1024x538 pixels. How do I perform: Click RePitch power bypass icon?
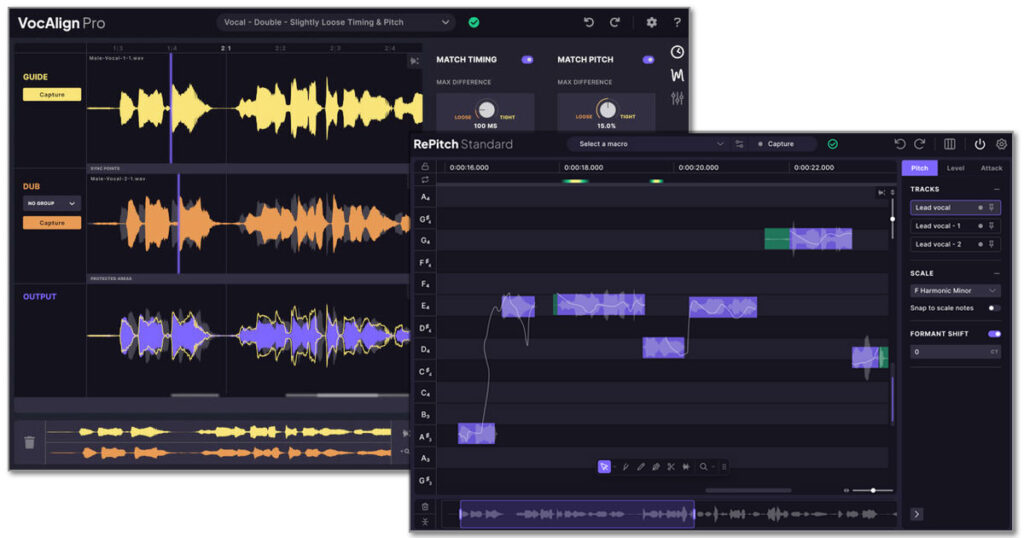980,144
